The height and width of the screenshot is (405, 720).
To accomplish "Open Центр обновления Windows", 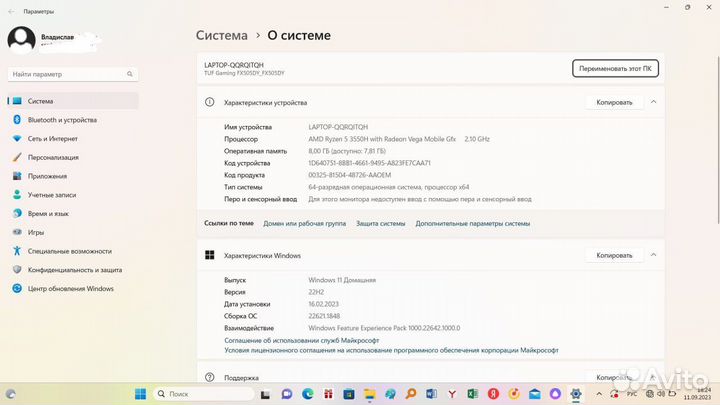I will 70,288.
